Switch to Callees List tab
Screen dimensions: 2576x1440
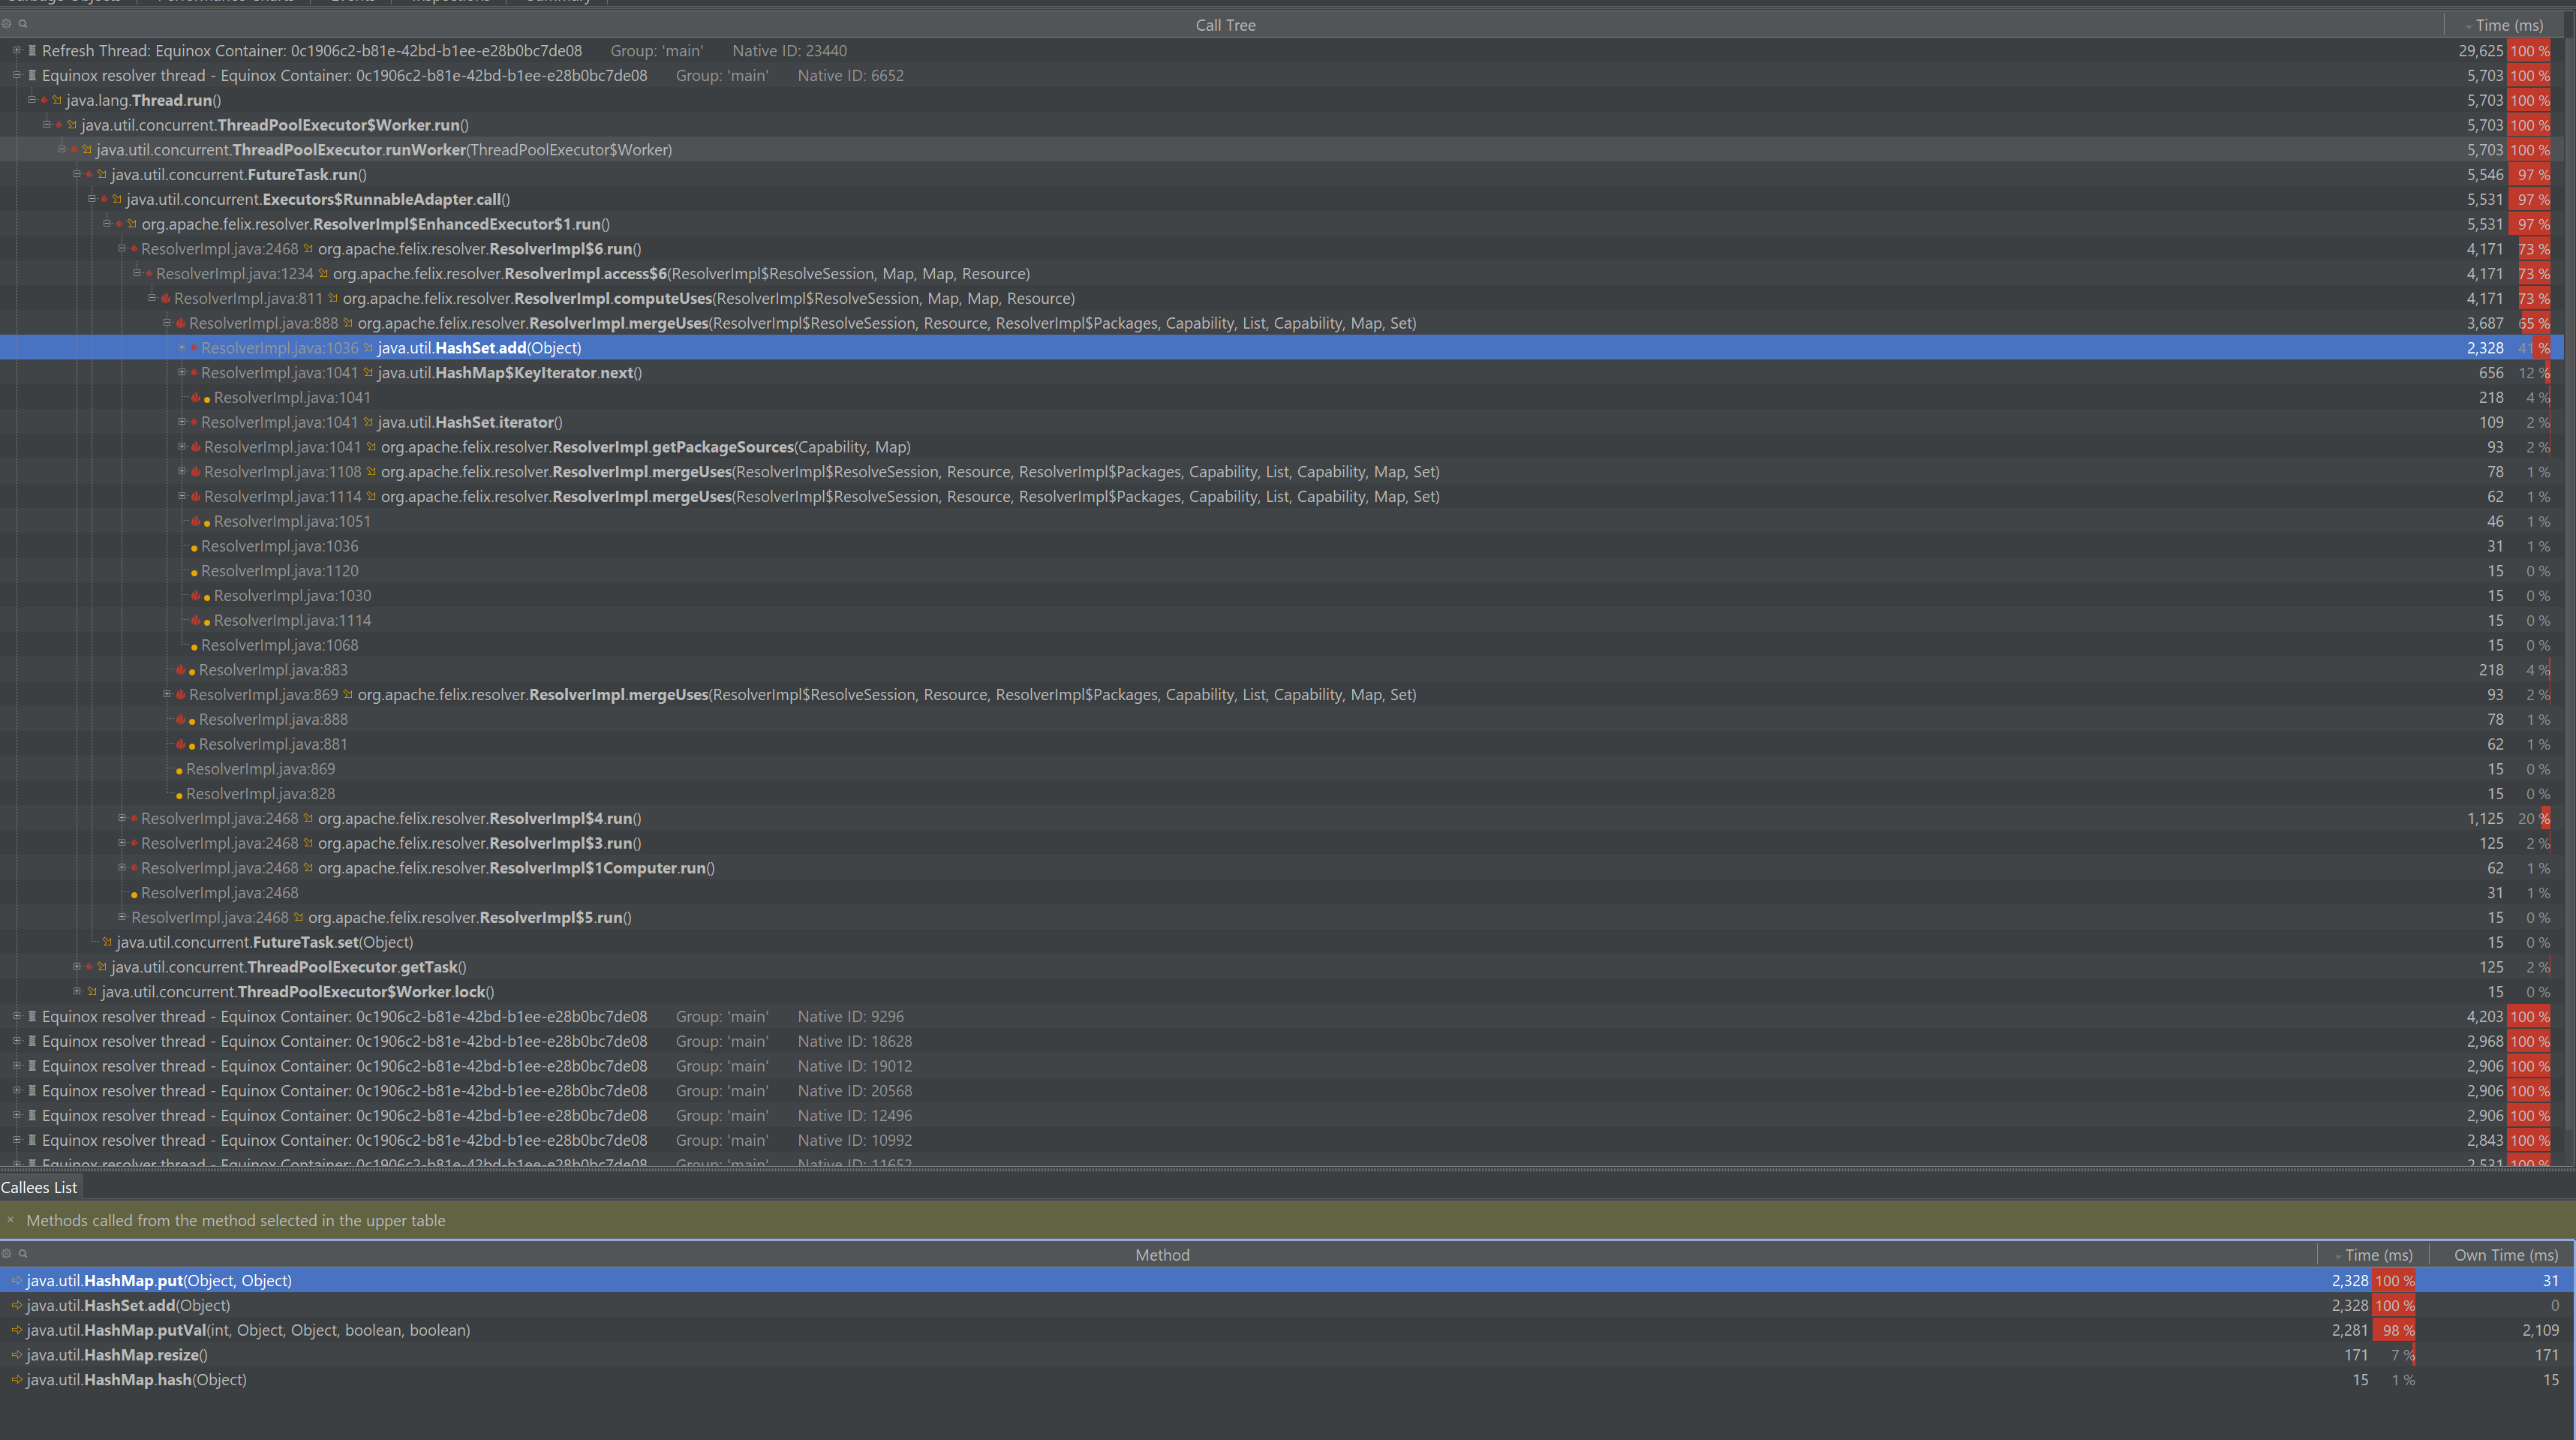pos(39,1188)
